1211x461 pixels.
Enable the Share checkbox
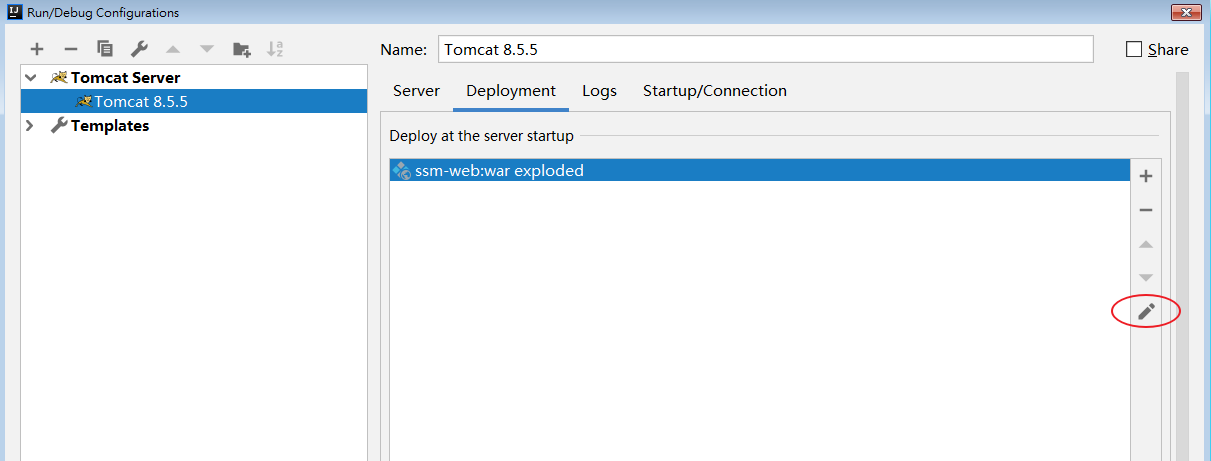[1134, 49]
